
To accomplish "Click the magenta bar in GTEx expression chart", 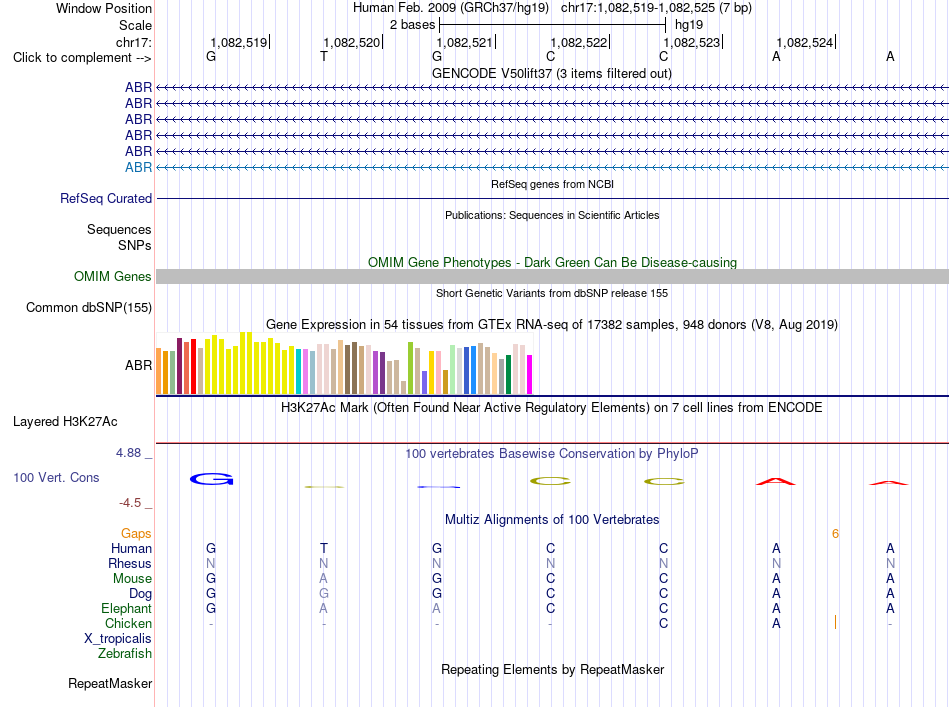I will [x=530, y=374].
